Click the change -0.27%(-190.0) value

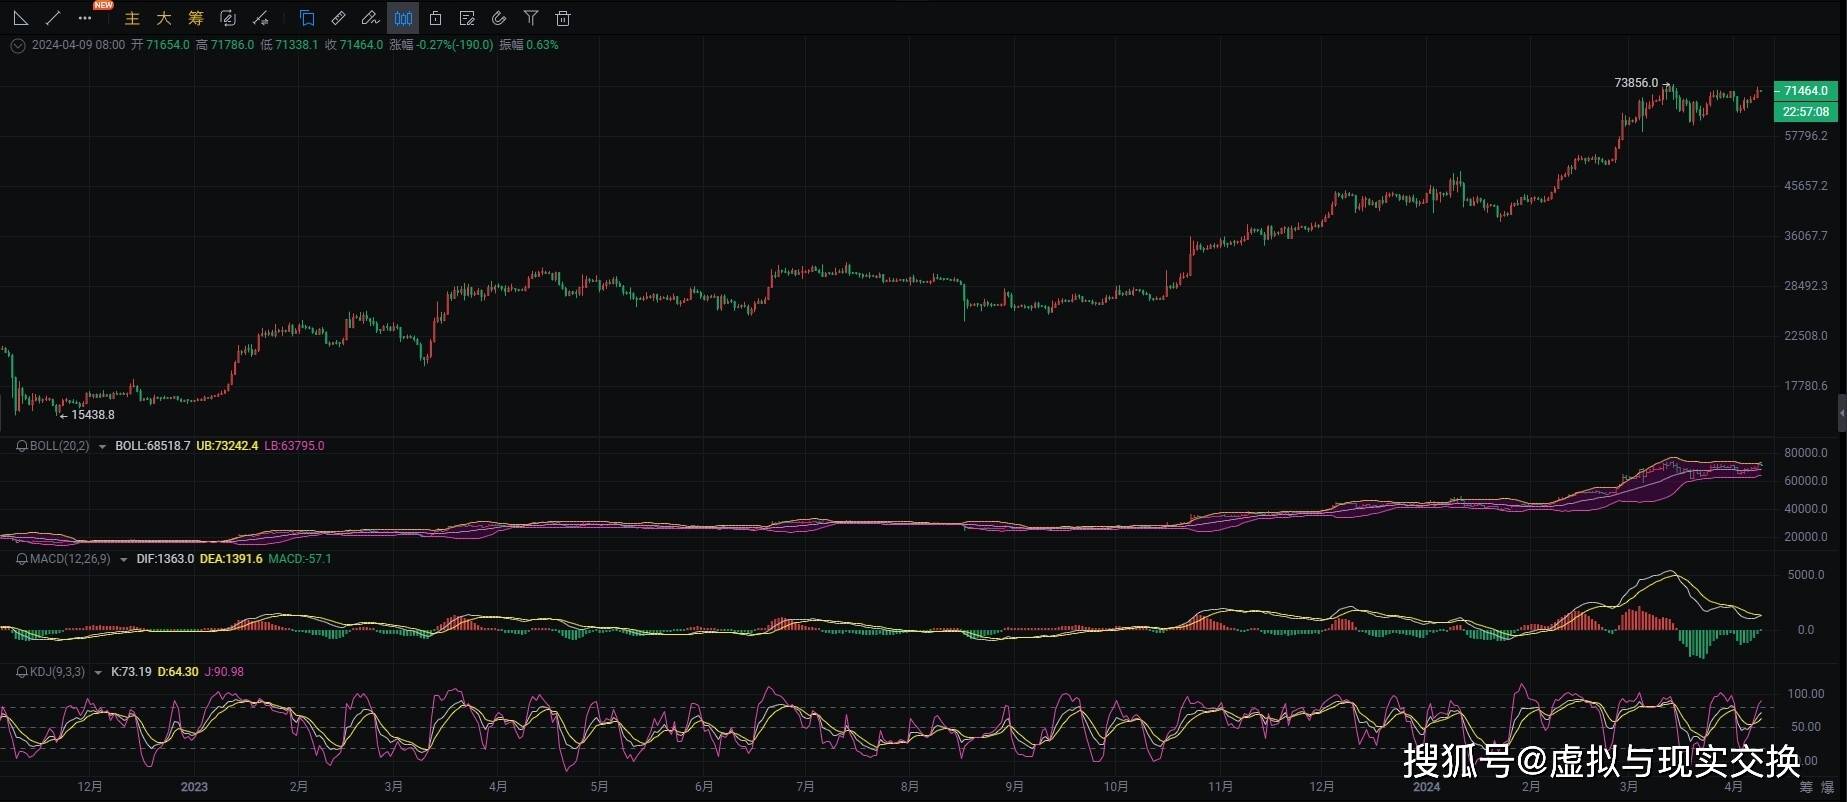coord(455,45)
